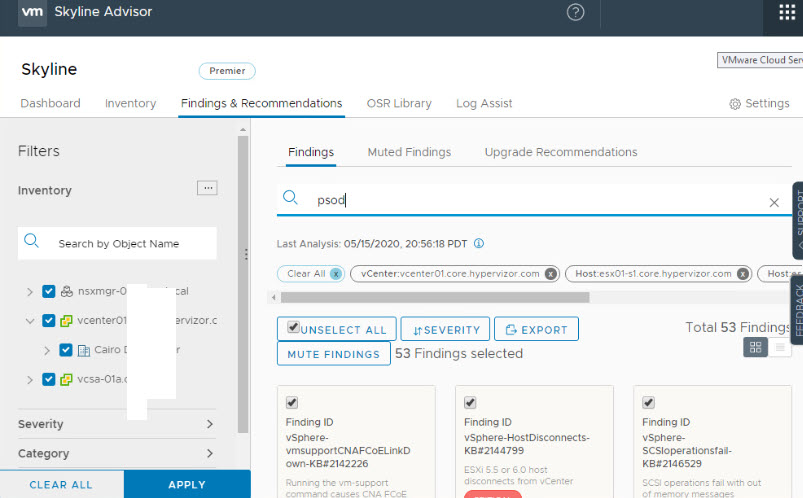
Task: Uncheck HostDisconnects-KB#2144799 finding card
Action: (x=470, y=402)
